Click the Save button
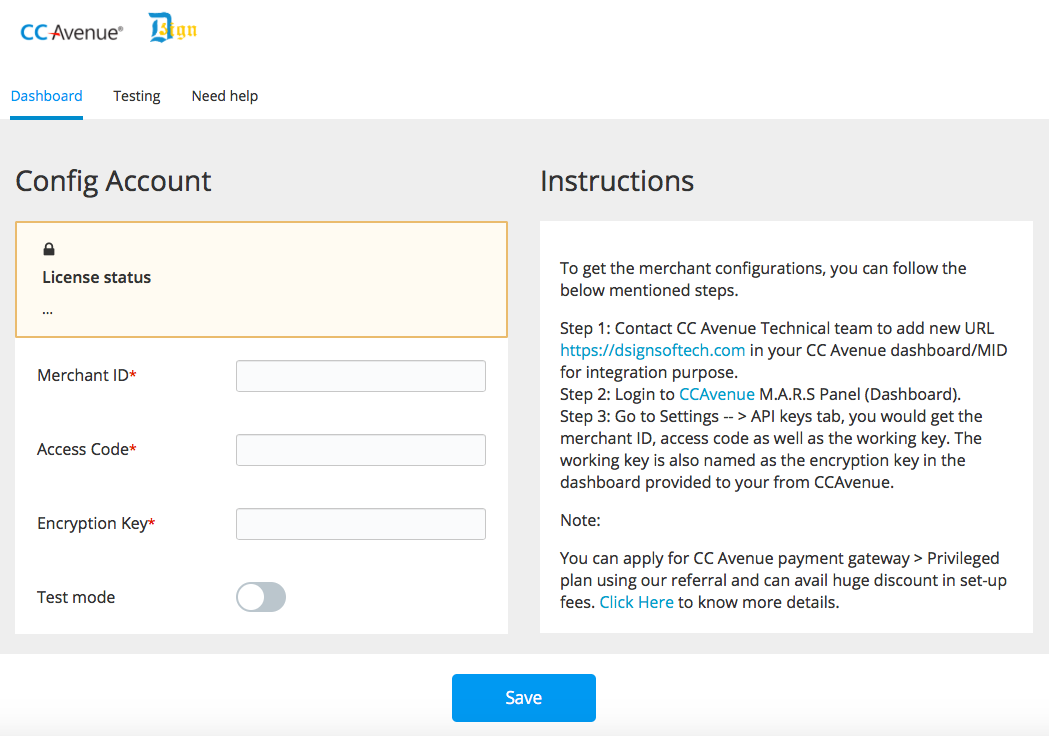 [x=524, y=698]
